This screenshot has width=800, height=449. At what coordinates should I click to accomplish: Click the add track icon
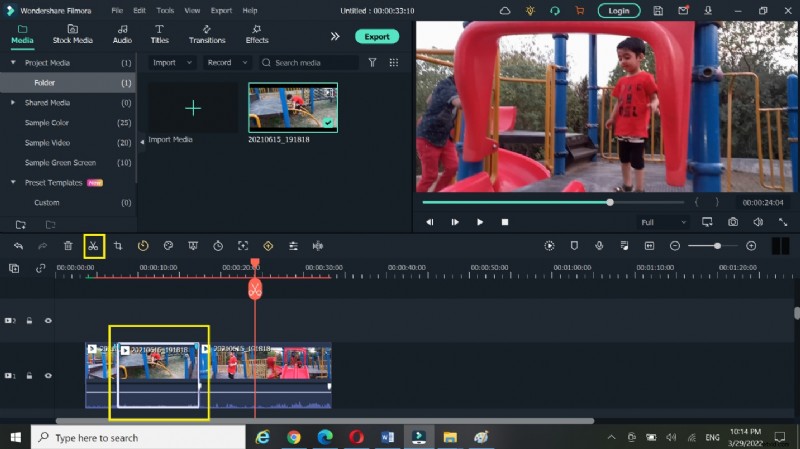[14, 268]
